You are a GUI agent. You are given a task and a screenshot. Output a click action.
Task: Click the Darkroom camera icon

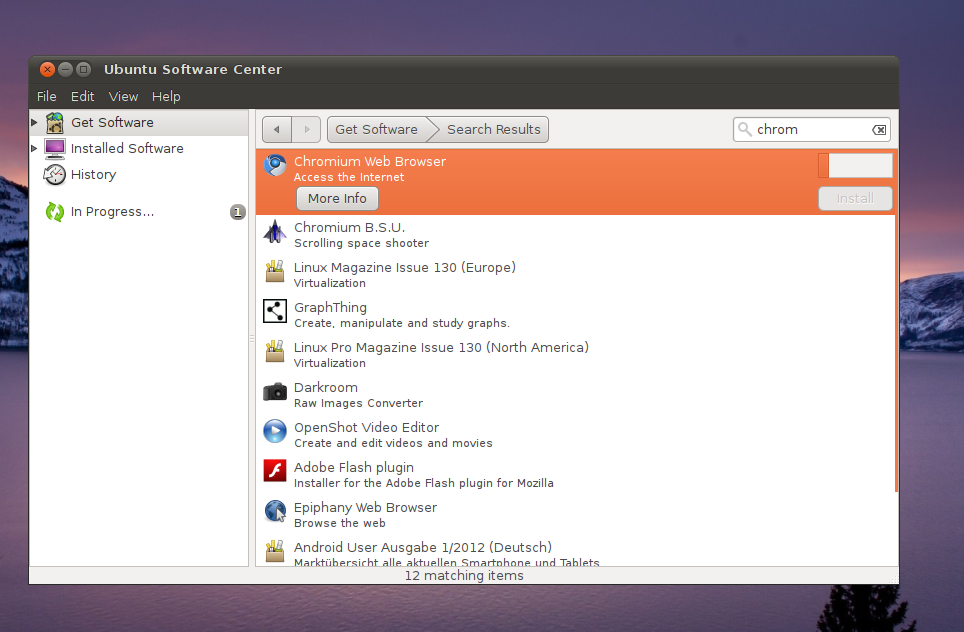click(275, 392)
